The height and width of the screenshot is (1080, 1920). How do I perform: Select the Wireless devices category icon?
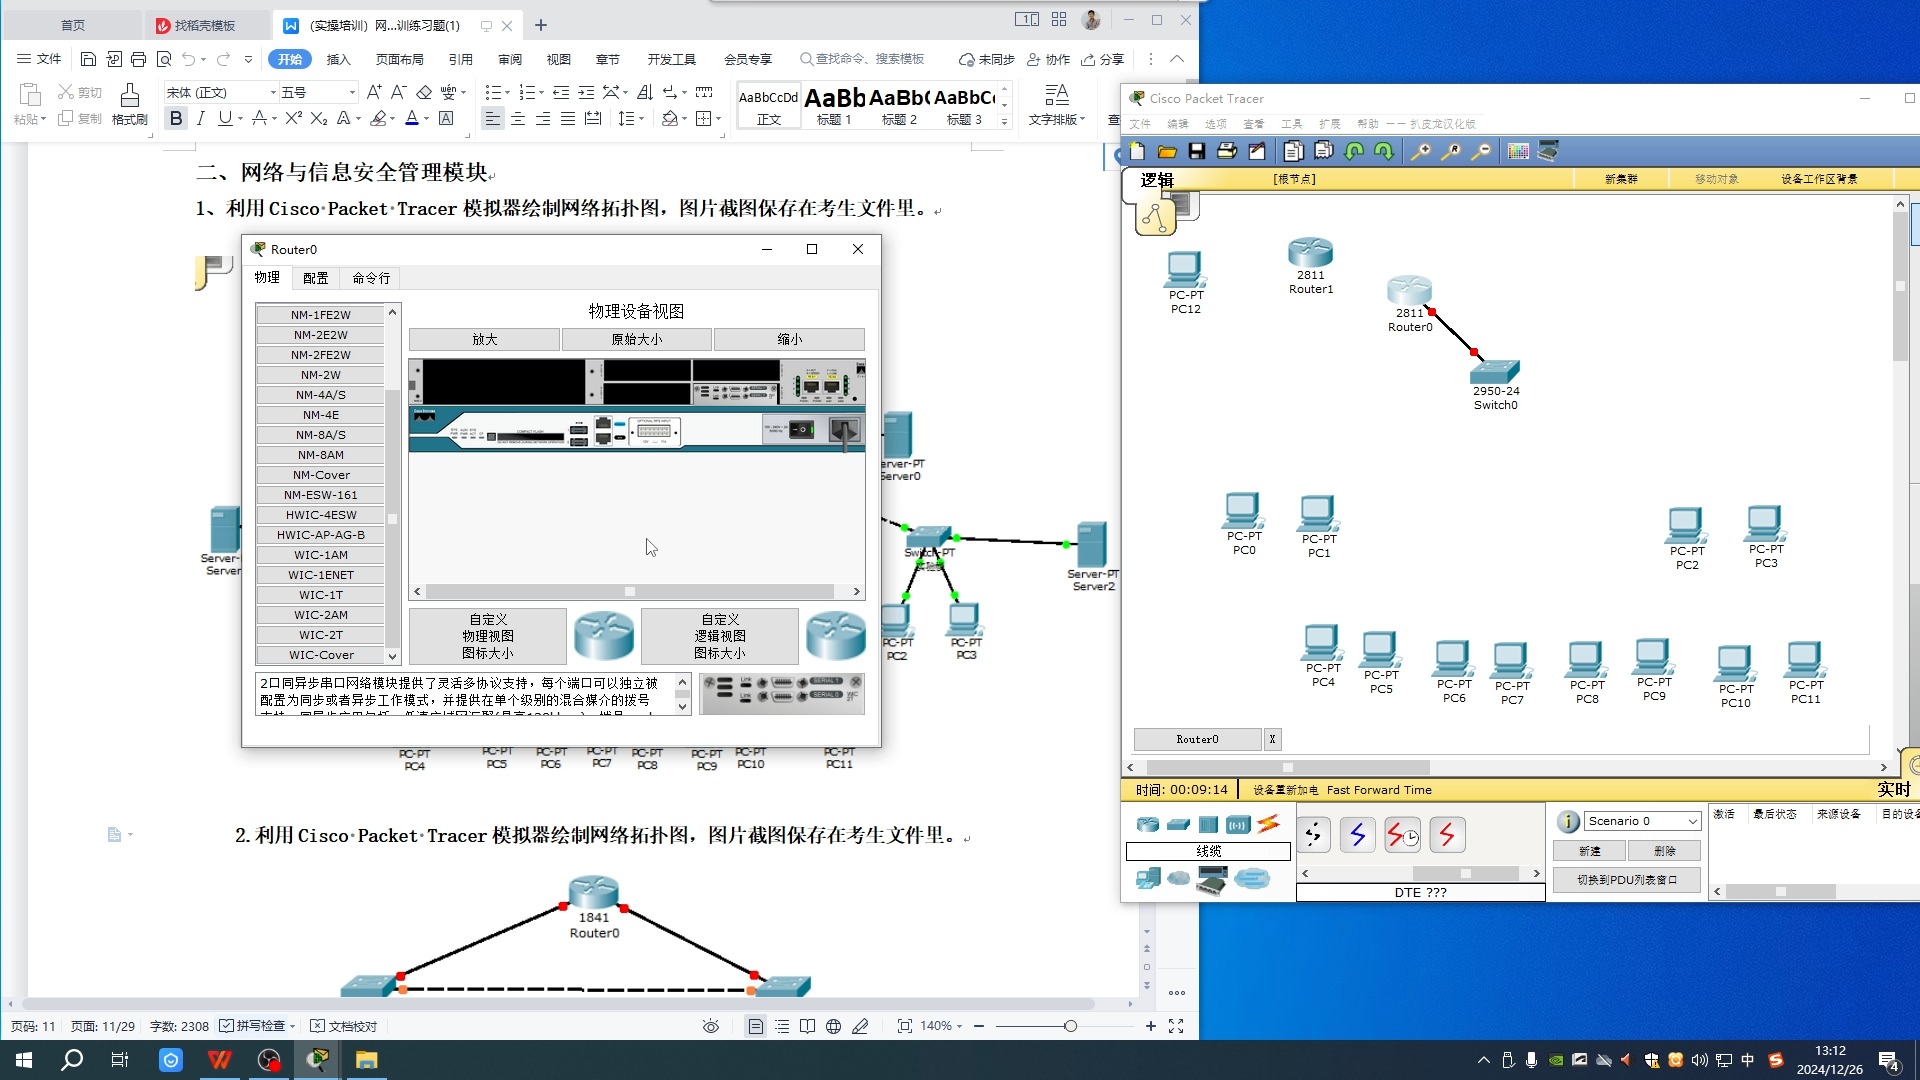tap(1239, 824)
